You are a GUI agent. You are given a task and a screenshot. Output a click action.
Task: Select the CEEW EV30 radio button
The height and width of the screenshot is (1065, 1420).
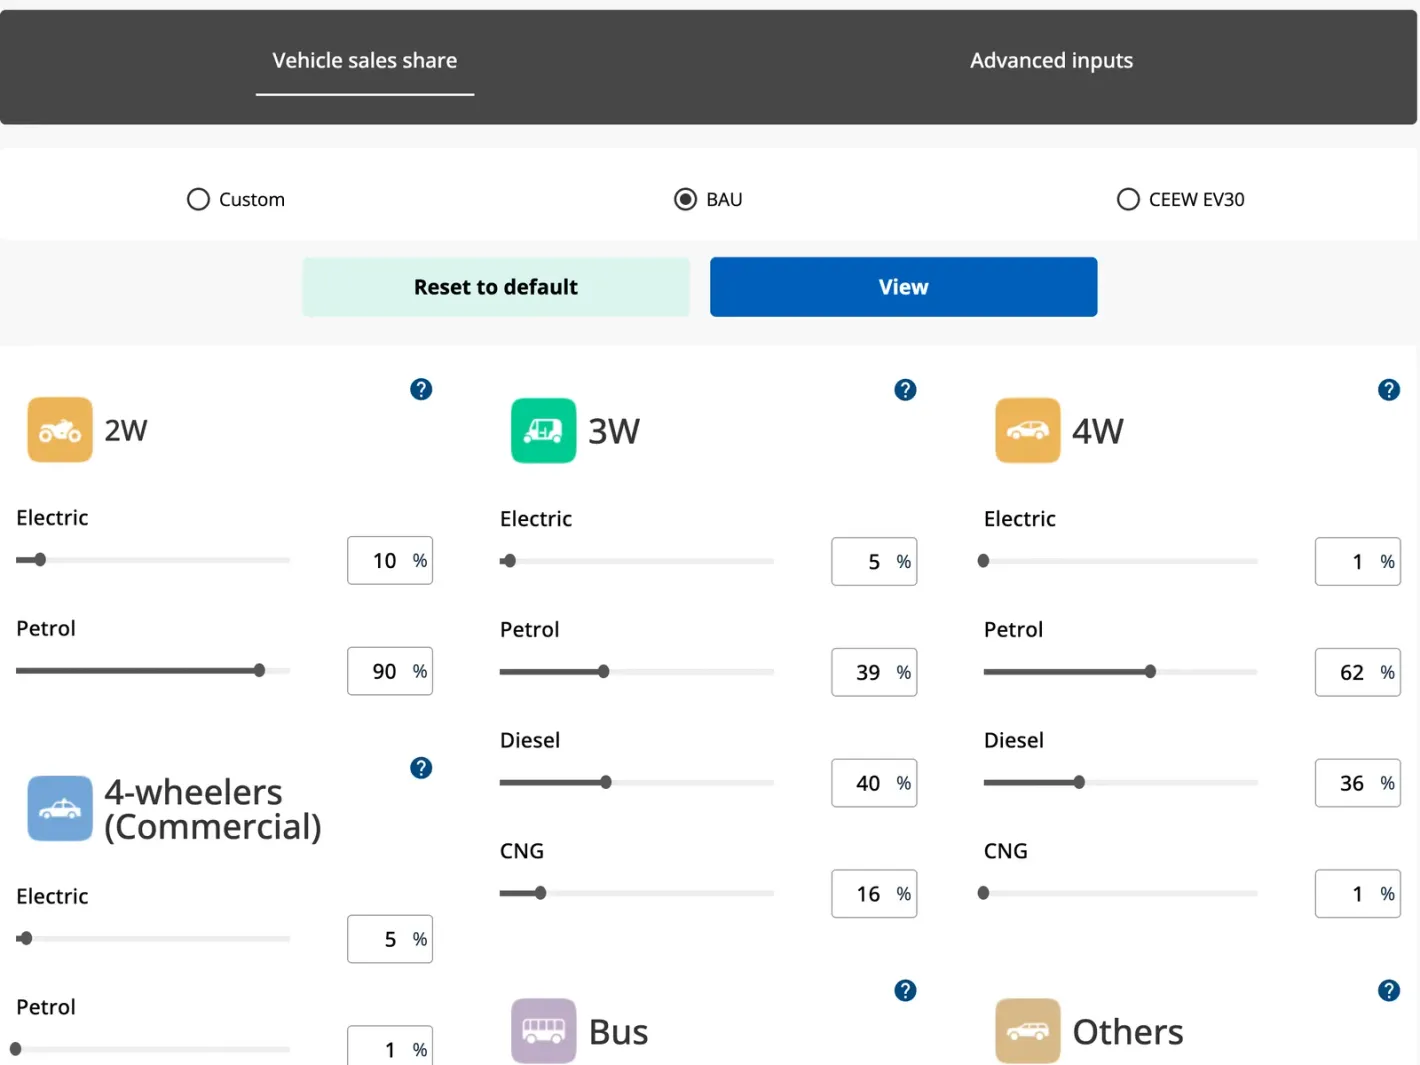click(x=1128, y=199)
